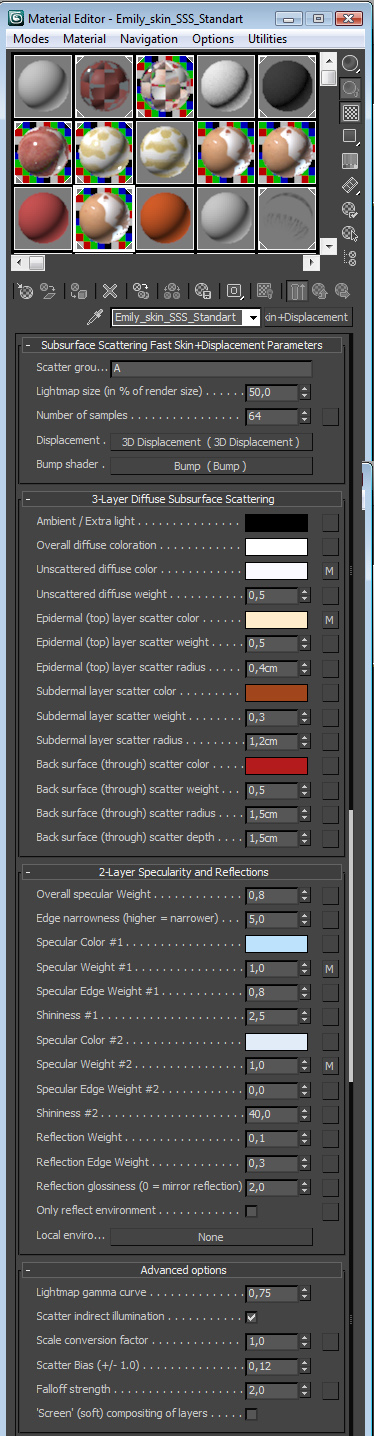Image resolution: width=374 pixels, height=1436 pixels.
Task: Open the Utilities menu
Action: click(x=267, y=39)
